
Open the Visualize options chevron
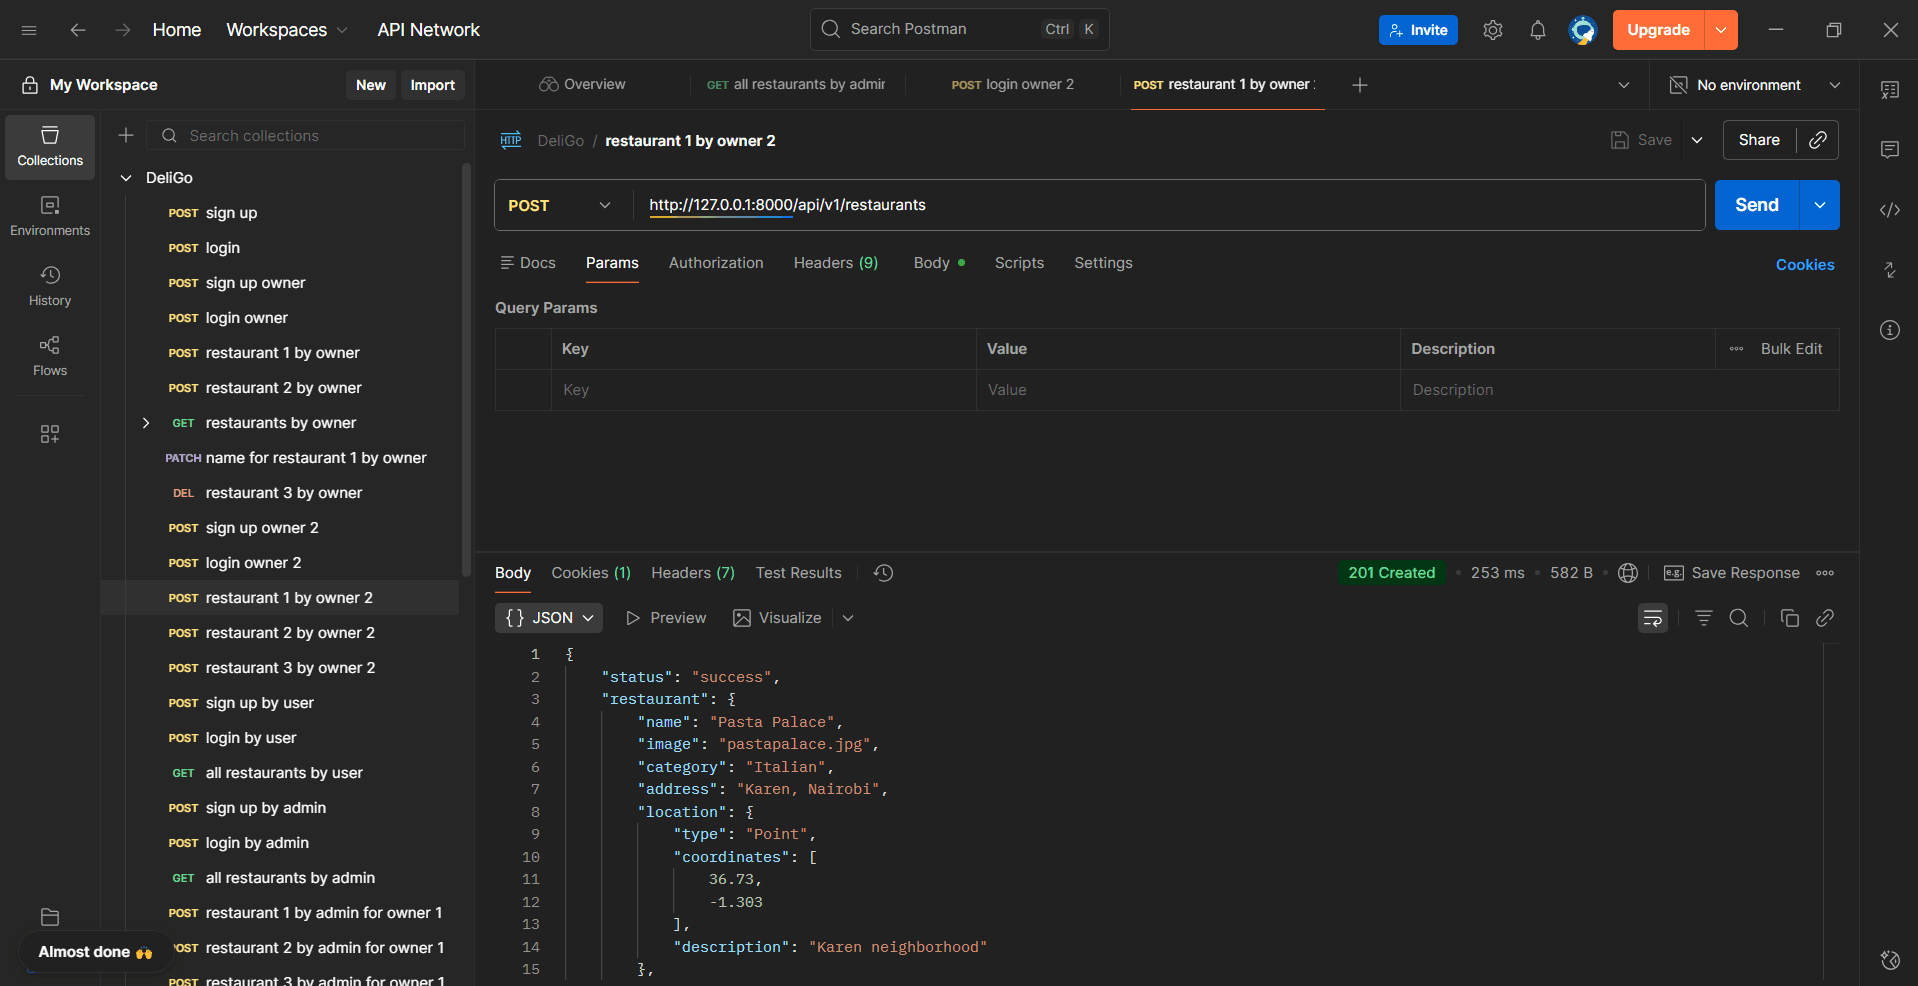[848, 618]
